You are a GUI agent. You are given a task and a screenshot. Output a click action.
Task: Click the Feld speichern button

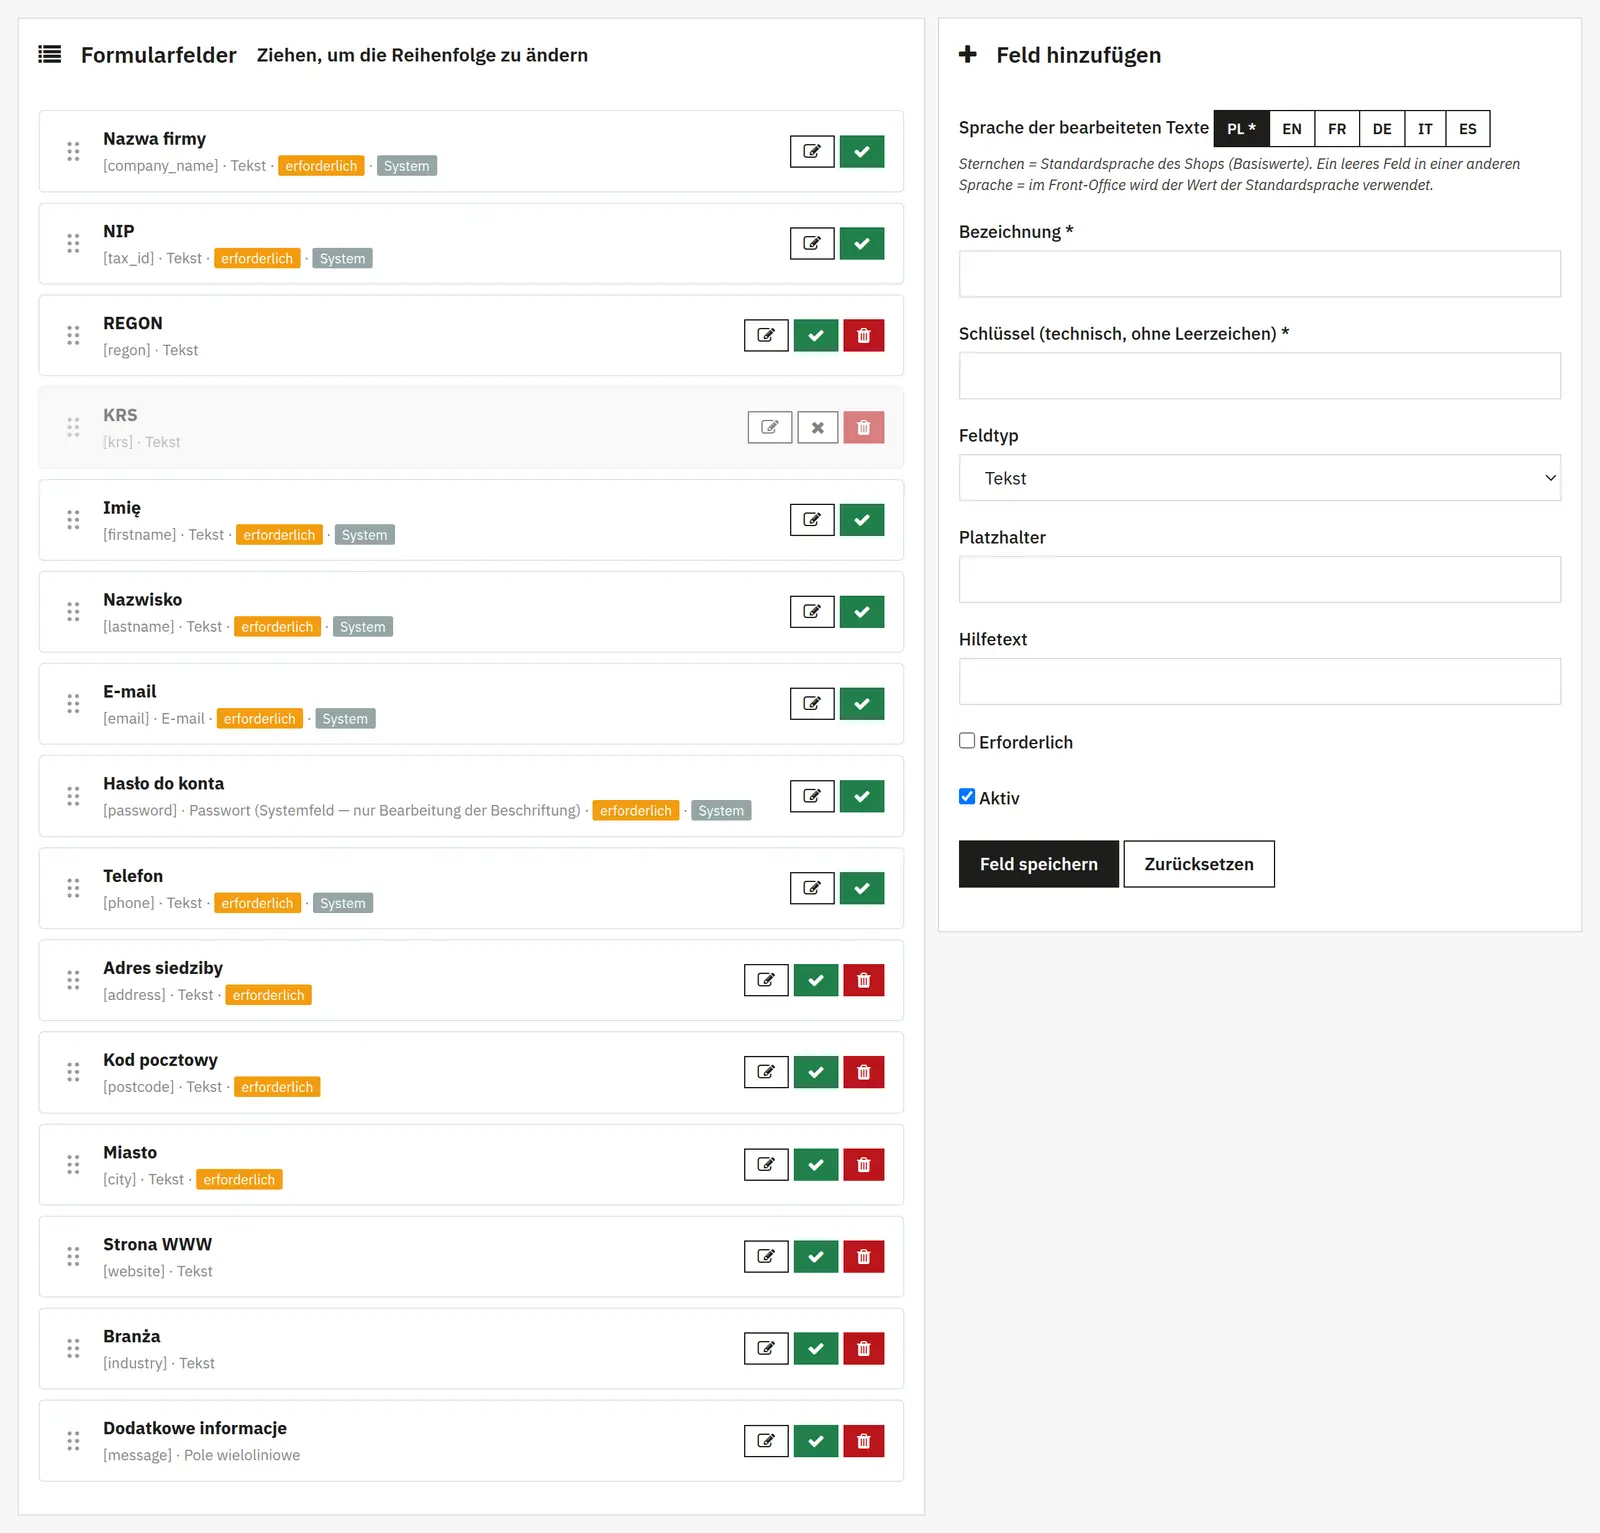coord(1039,864)
